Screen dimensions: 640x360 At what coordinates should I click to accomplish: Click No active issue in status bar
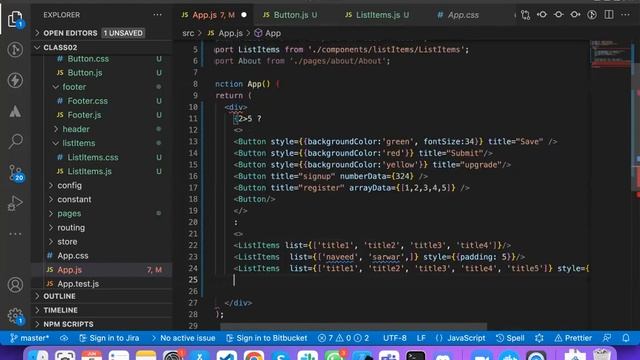tap(183, 338)
